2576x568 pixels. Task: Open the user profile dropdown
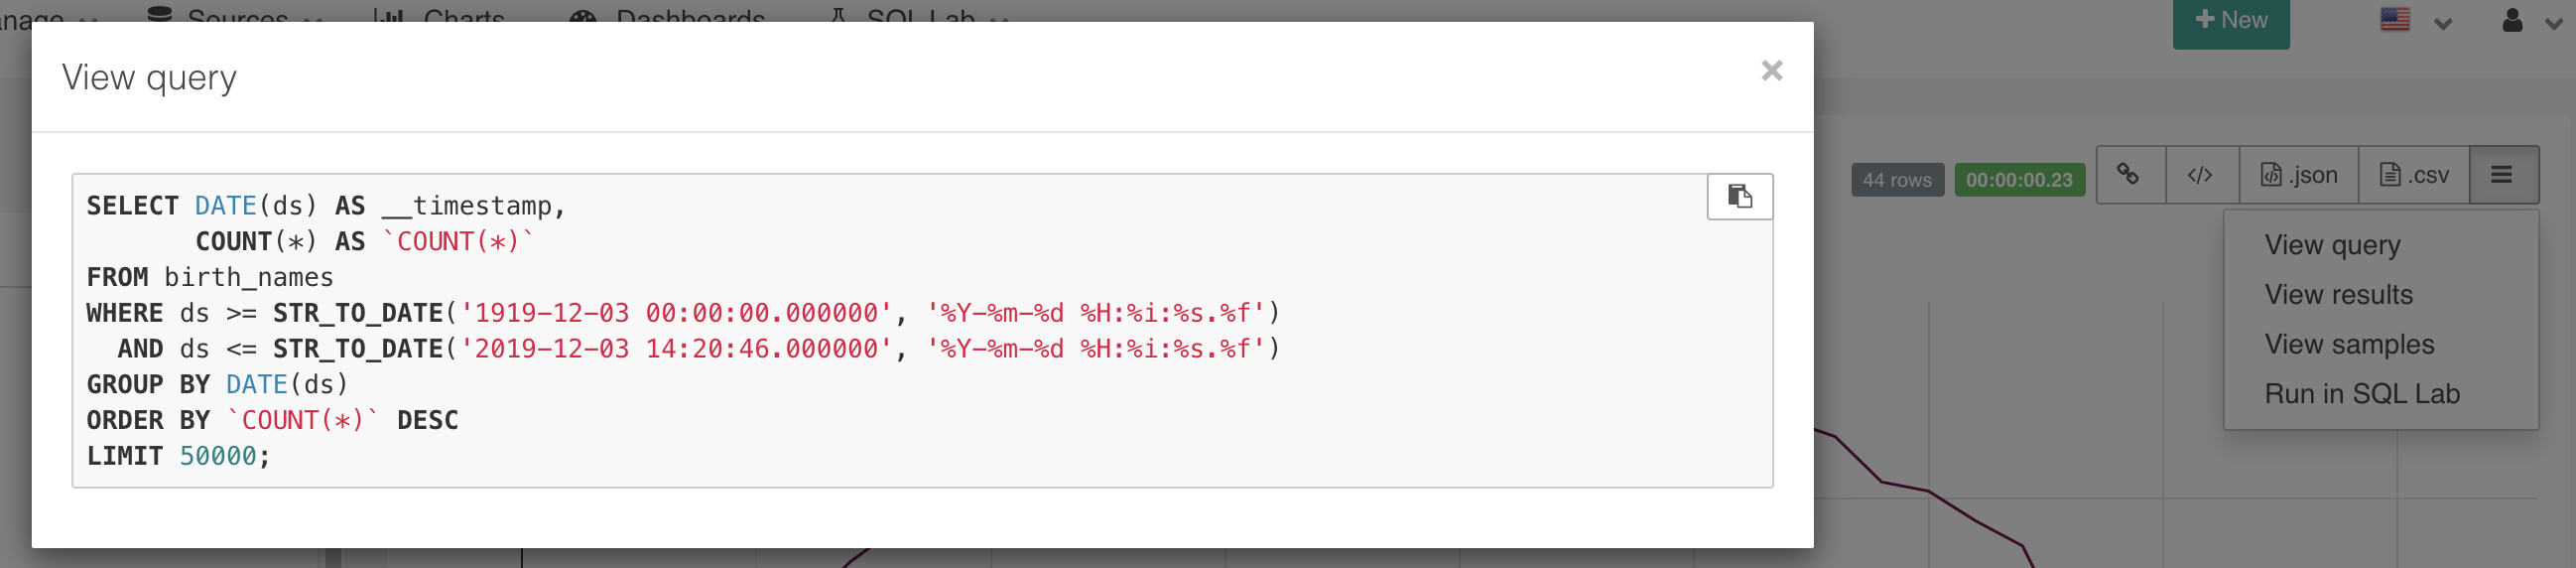(2530, 20)
